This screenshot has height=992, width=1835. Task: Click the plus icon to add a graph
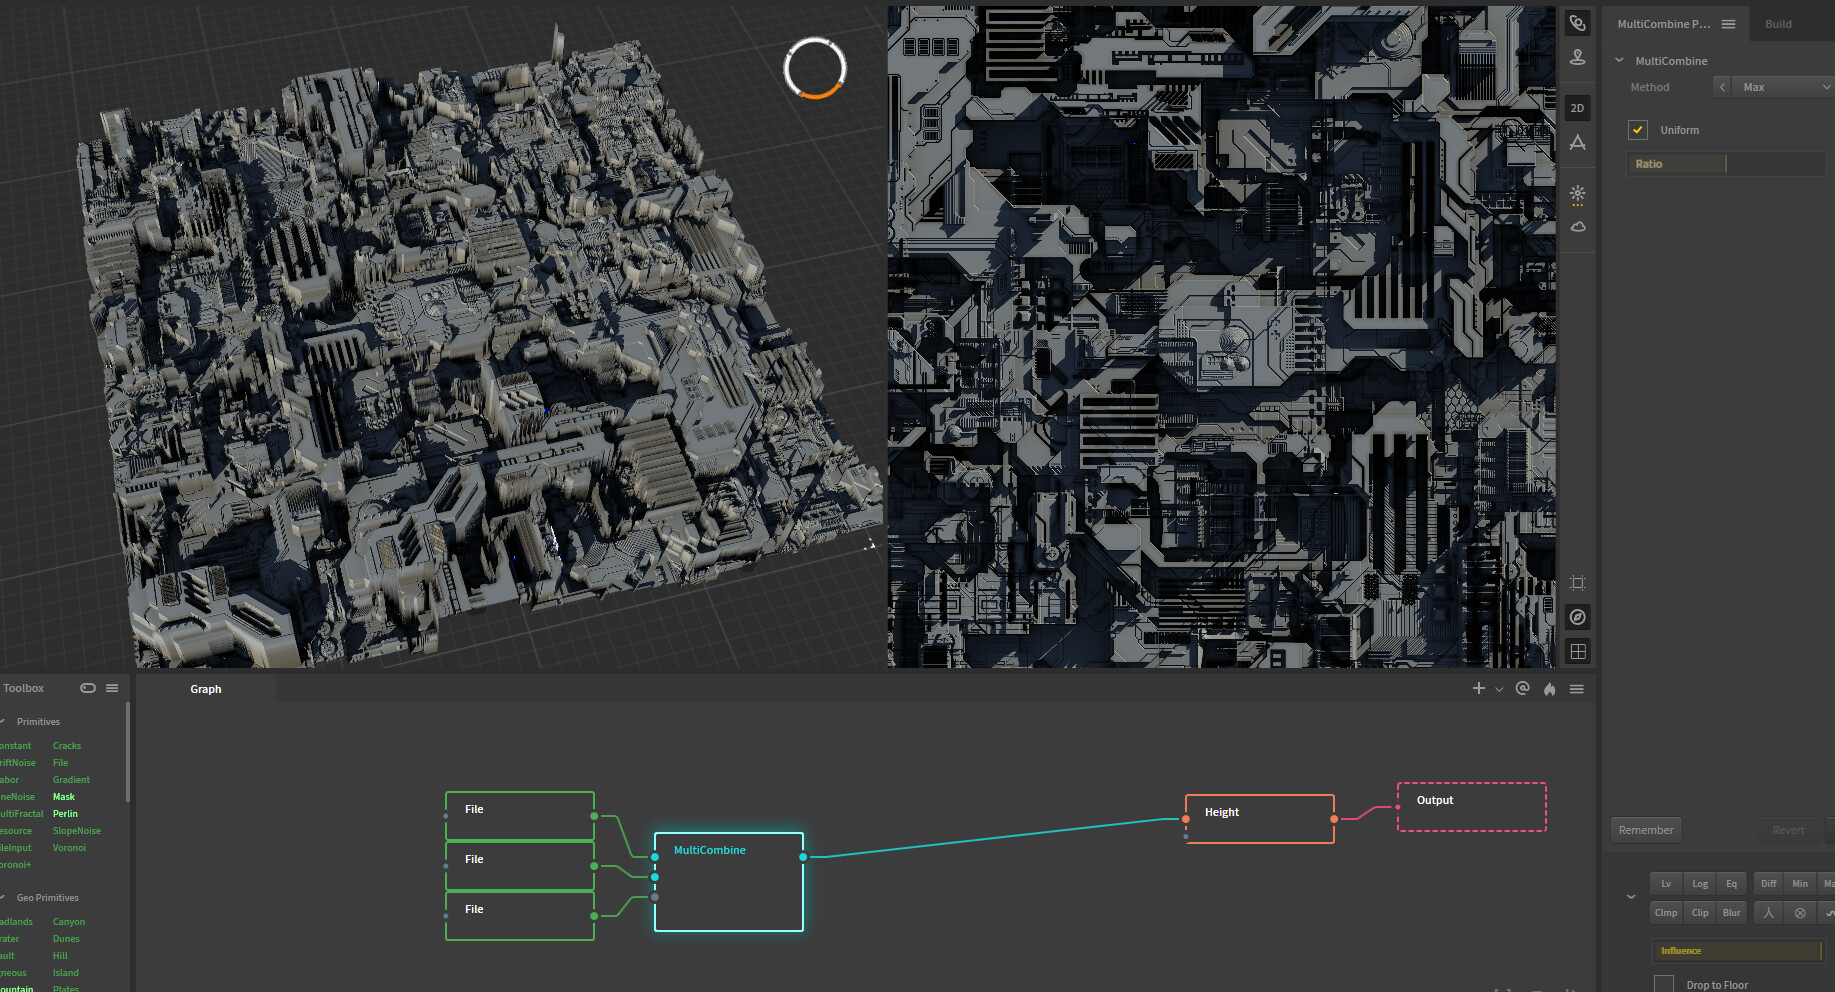coord(1478,688)
